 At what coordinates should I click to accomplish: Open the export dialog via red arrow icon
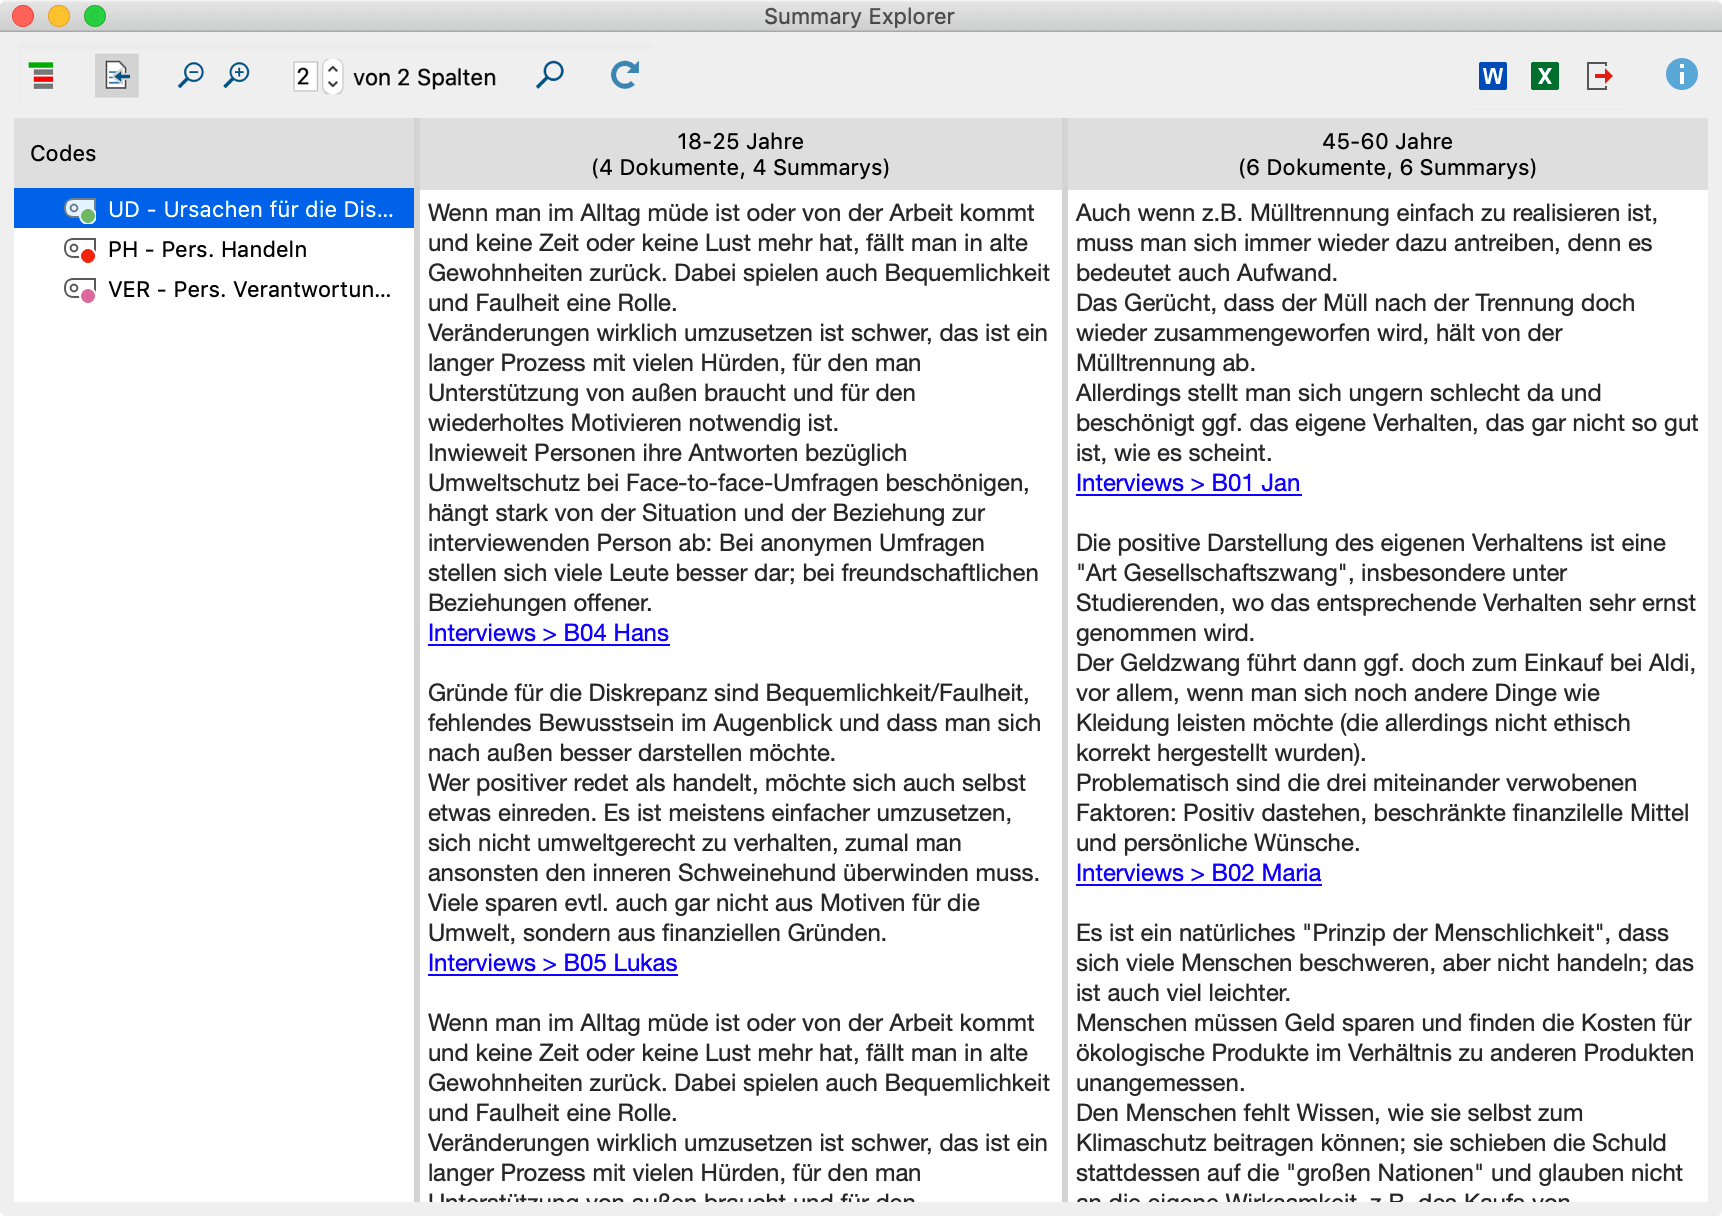[1599, 76]
